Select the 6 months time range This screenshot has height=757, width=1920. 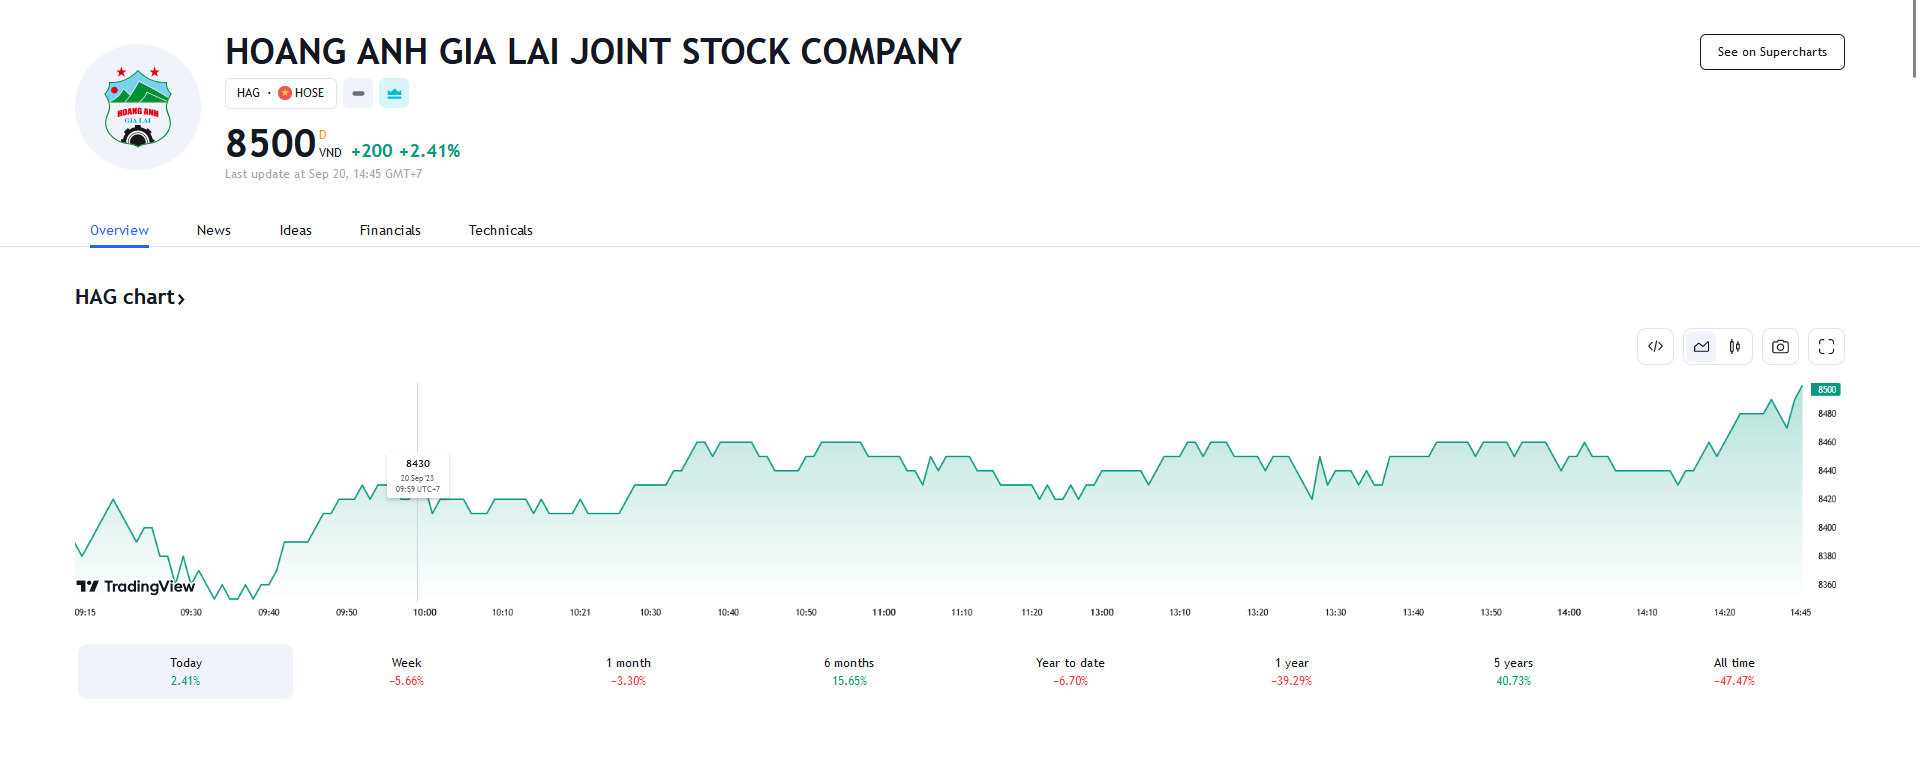(x=849, y=671)
